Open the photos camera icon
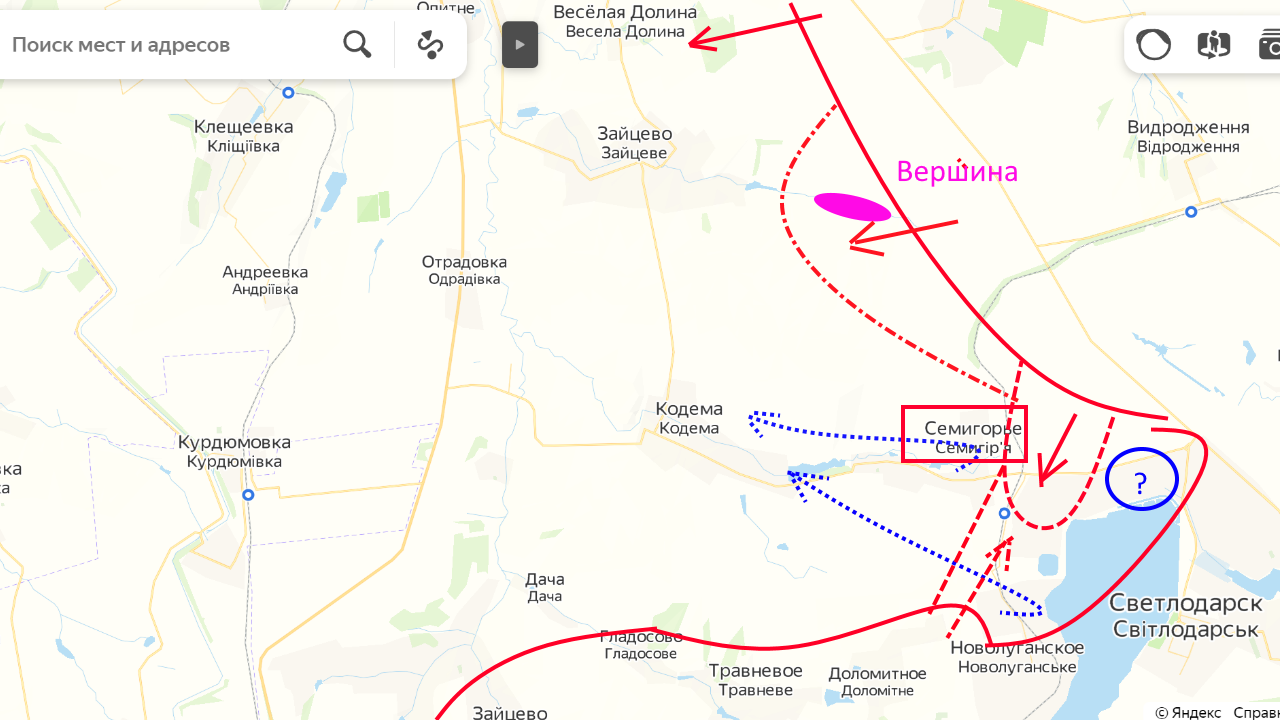Screen dimensions: 1280x720 (1270, 45)
